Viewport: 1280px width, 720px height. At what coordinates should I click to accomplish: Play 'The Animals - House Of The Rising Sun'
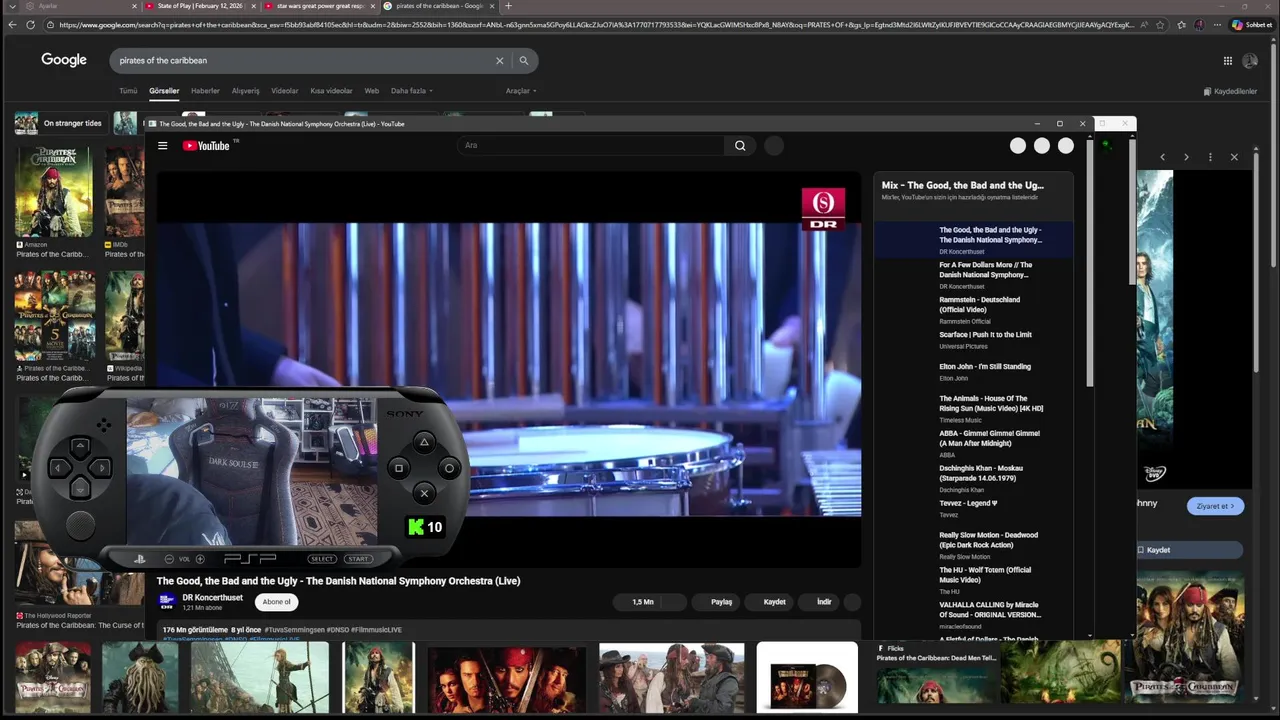pyautogui.click(x=972, y=410)
